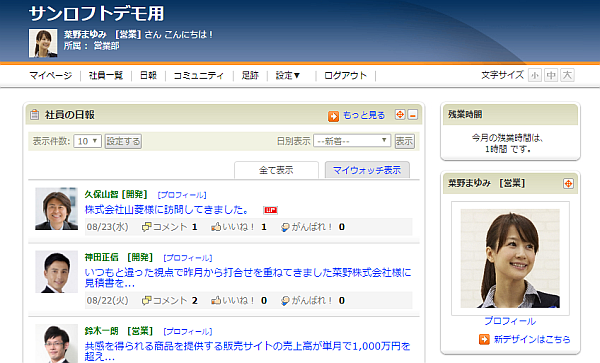
Task: Click the サンロフトデモ用 site title
Action: [96, 14]
